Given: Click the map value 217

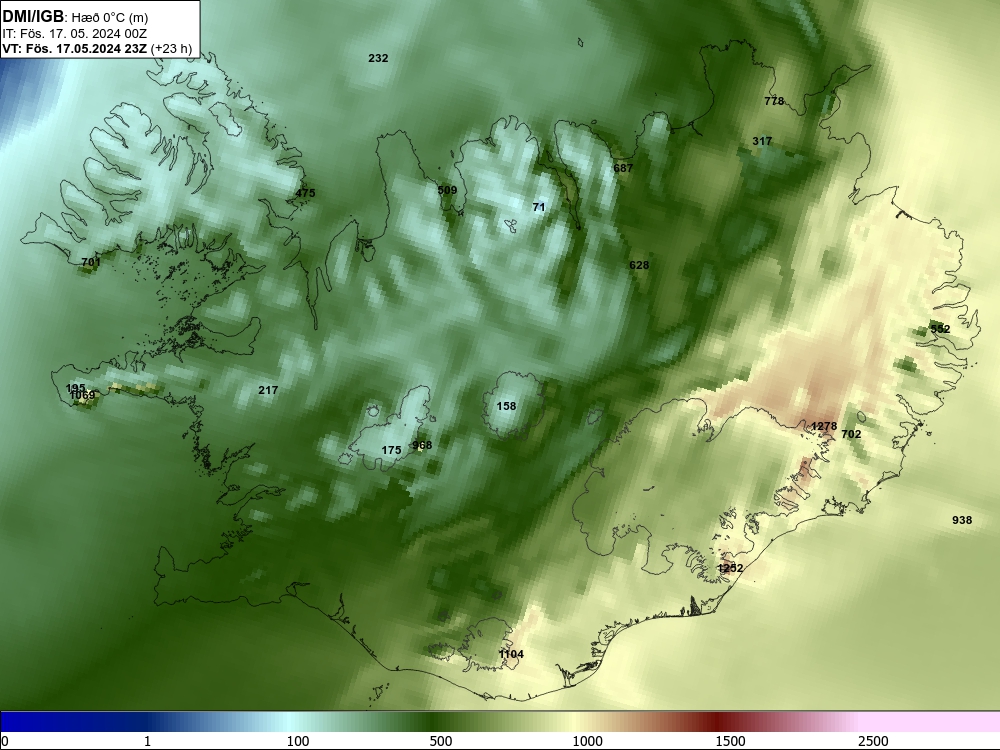Looking at the screenshot, I should (x=268, y=390).
